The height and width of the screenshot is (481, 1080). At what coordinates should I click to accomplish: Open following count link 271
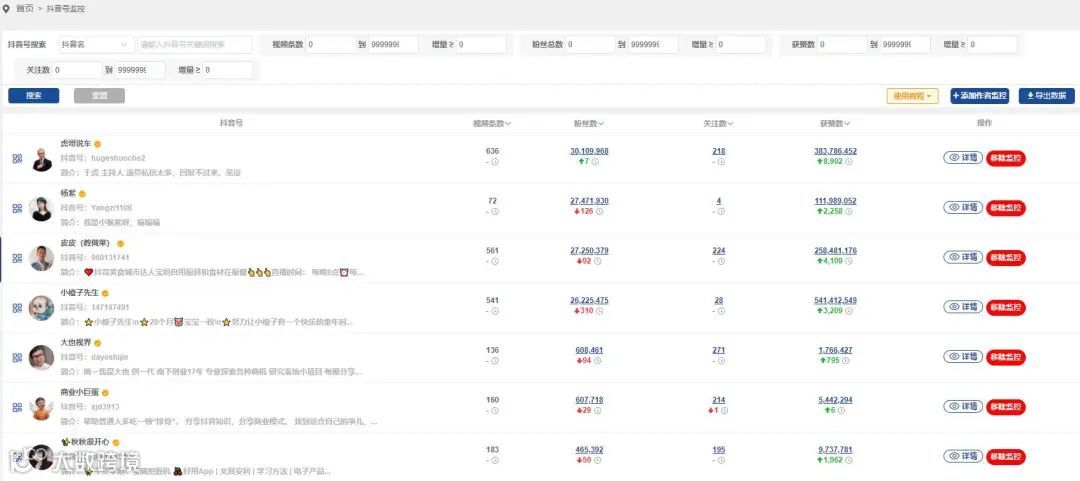pos(719,350)
